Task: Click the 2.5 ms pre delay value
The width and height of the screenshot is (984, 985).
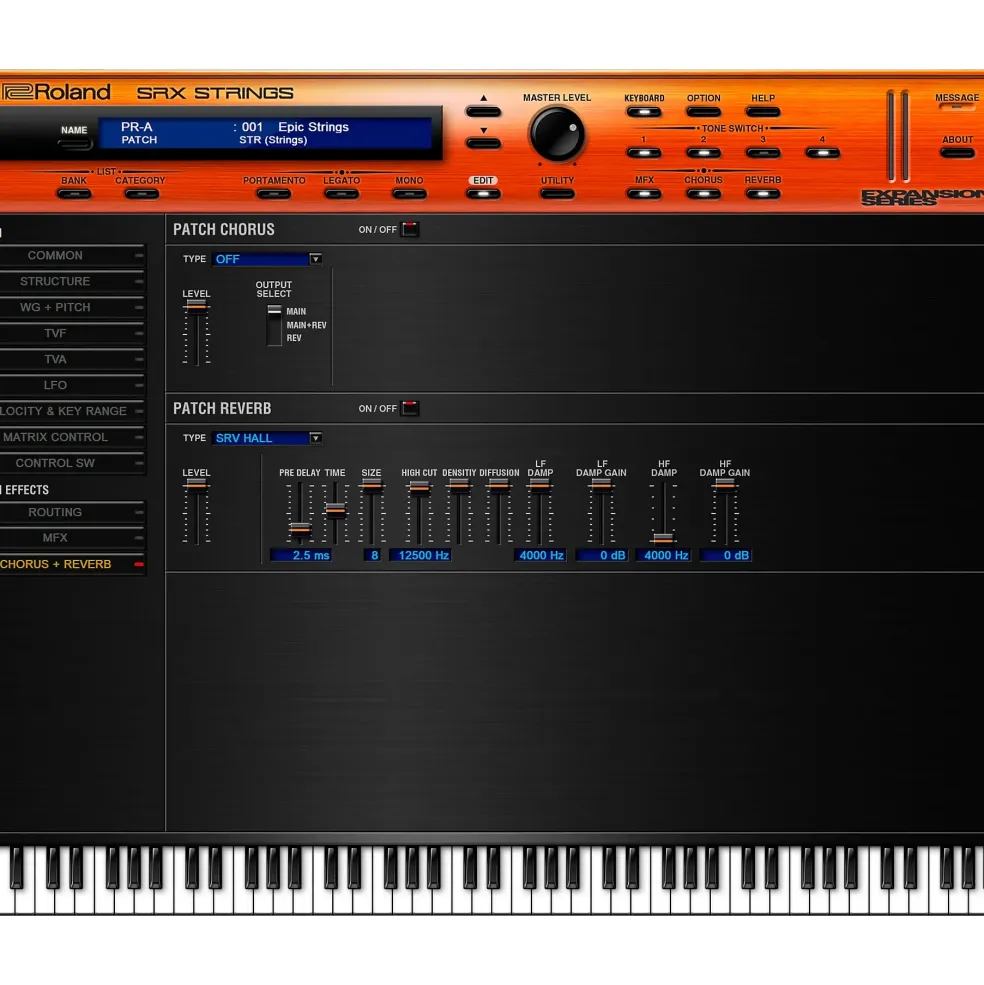Action: point(300,555)
